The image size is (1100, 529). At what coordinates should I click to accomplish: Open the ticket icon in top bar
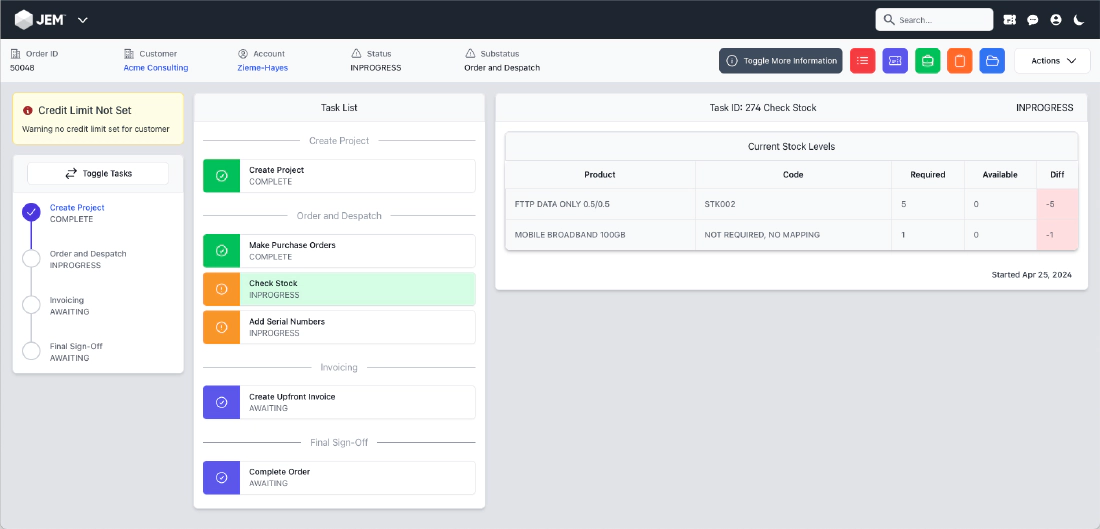(1010, 20)
